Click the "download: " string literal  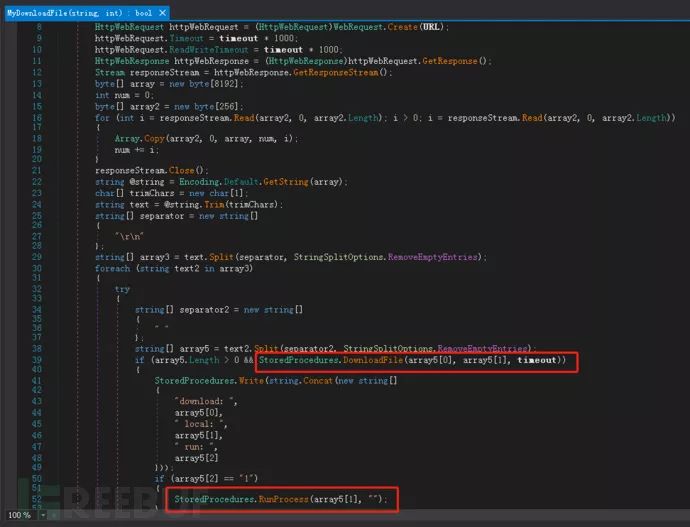(x=206, y=401)
